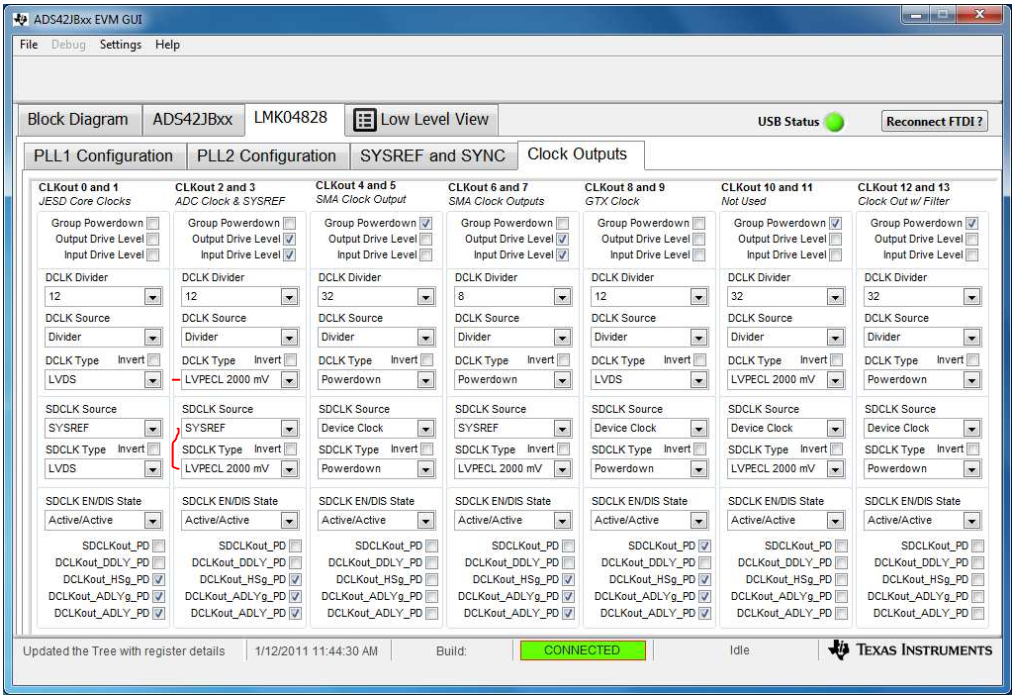Click the 'Idle' status bar entry
The width and height of the screenshot is (1012, 699).
coord(740,651)
